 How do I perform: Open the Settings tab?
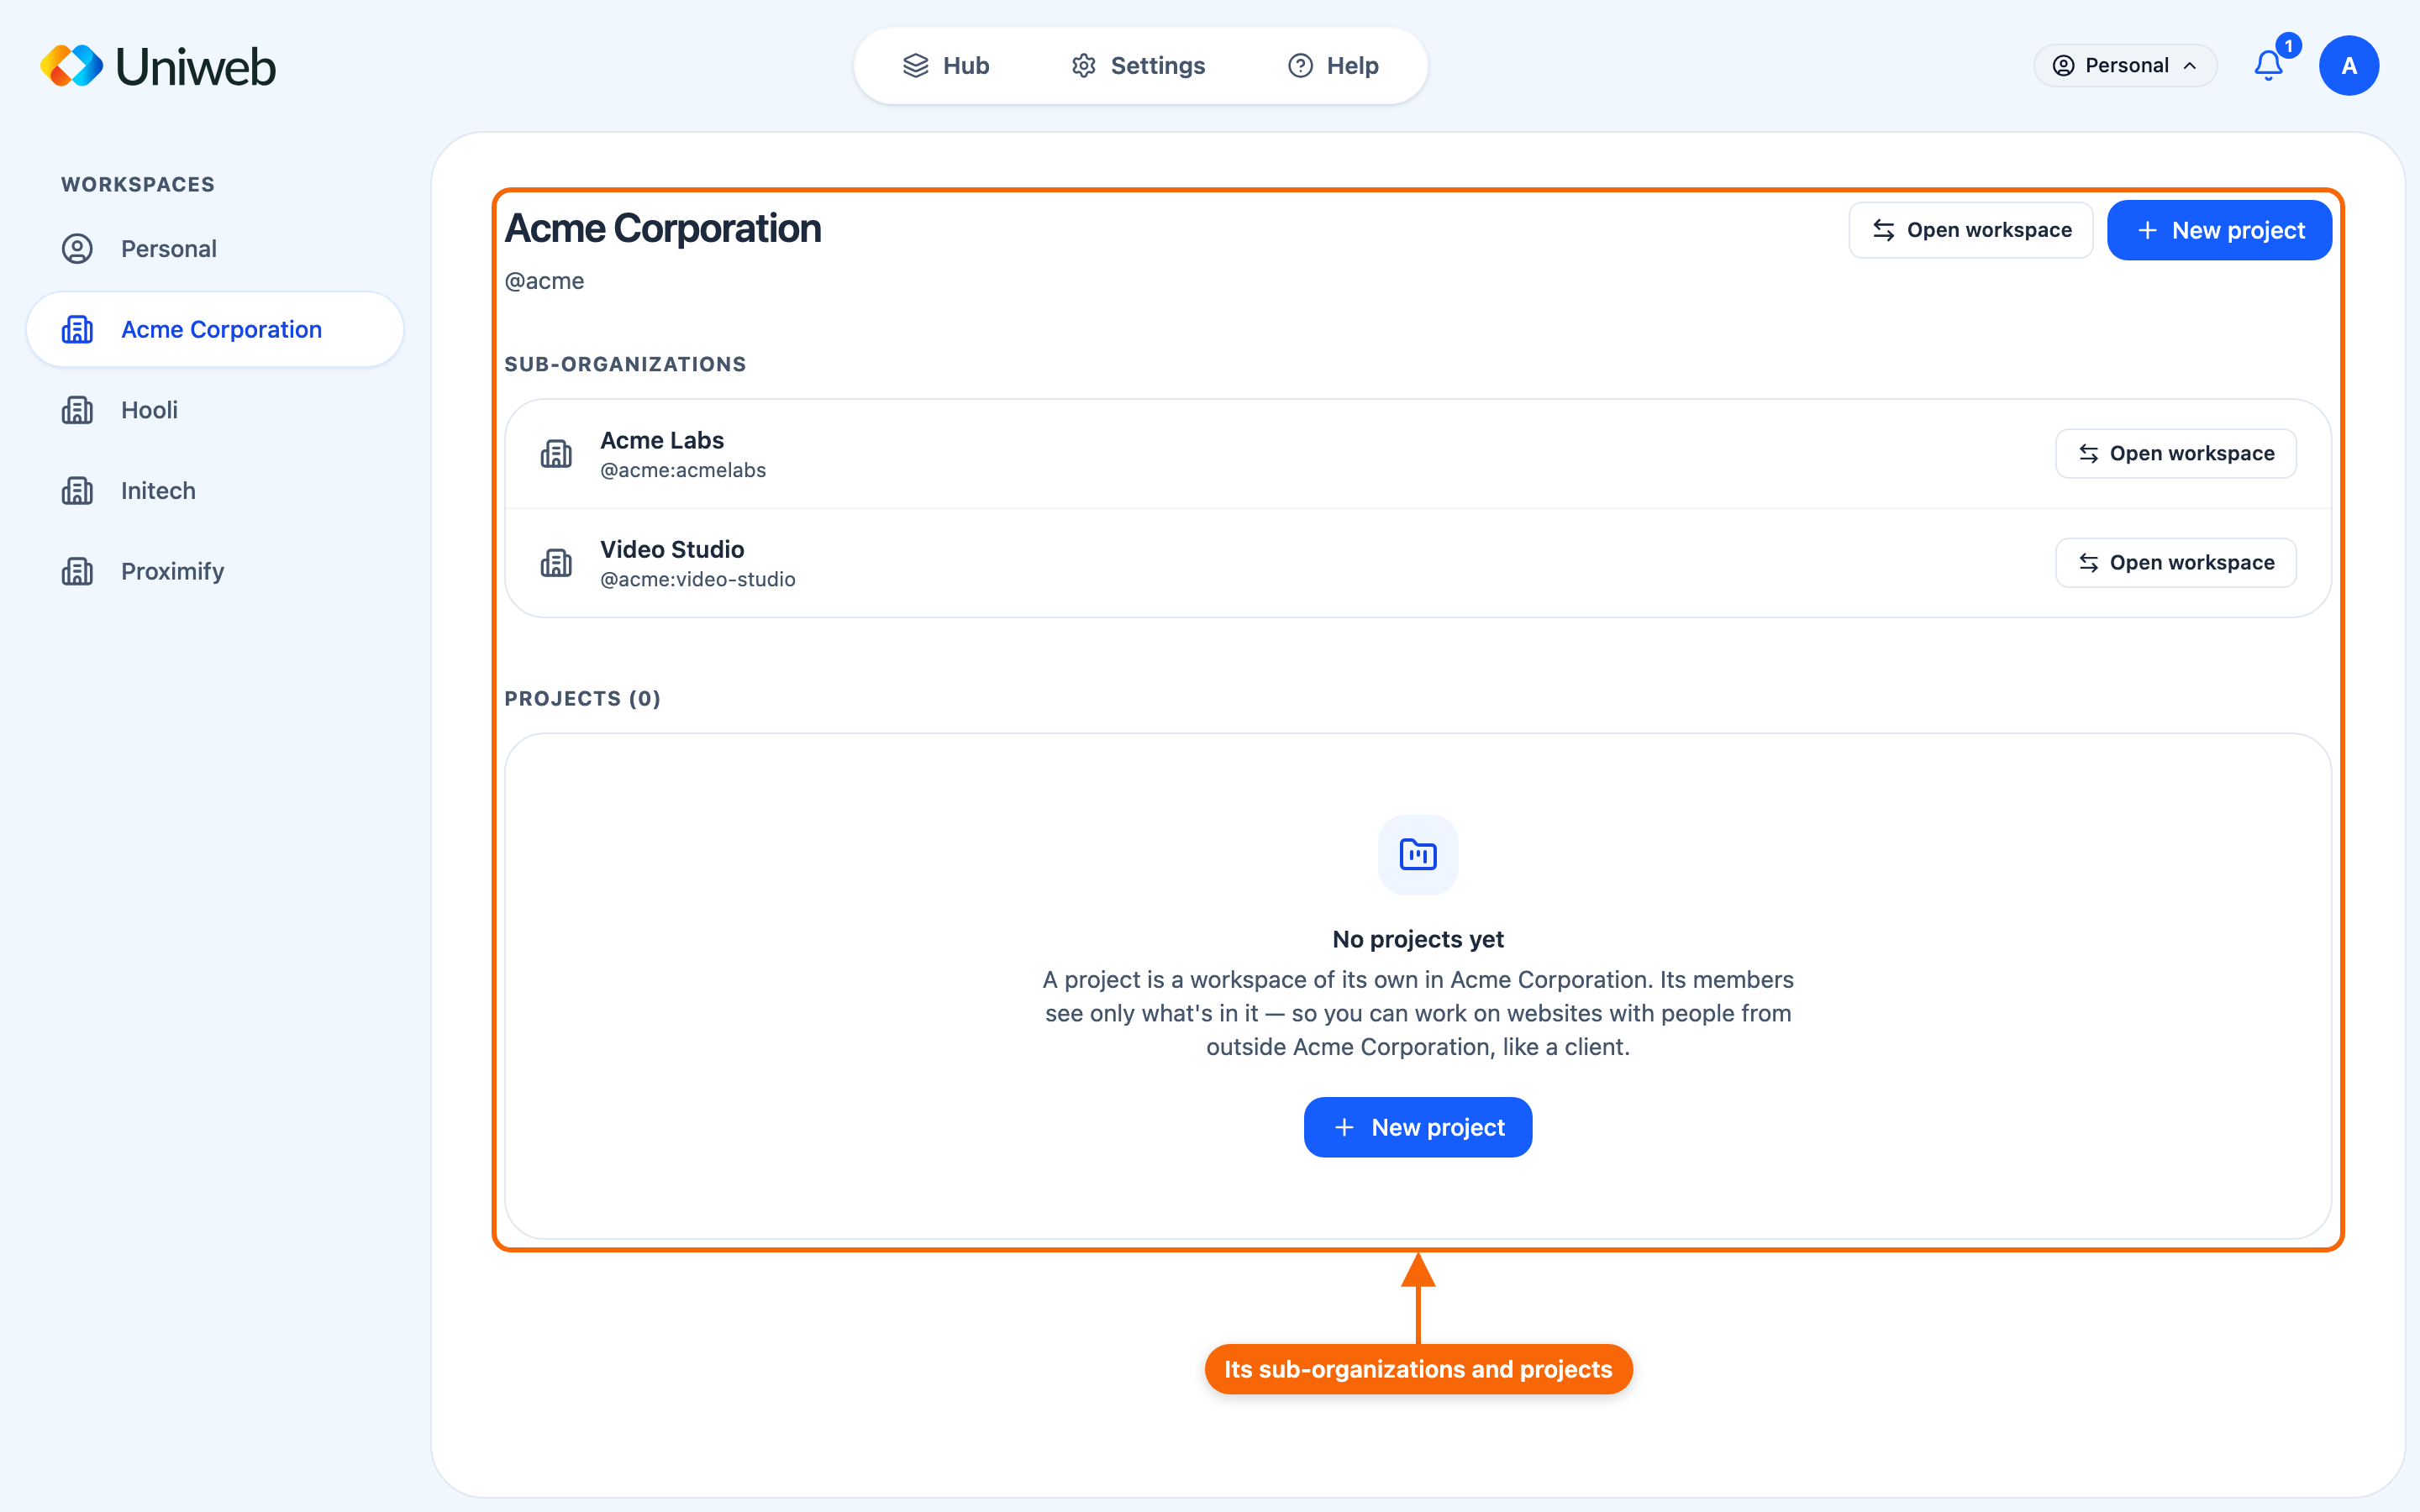(1138, 66)
